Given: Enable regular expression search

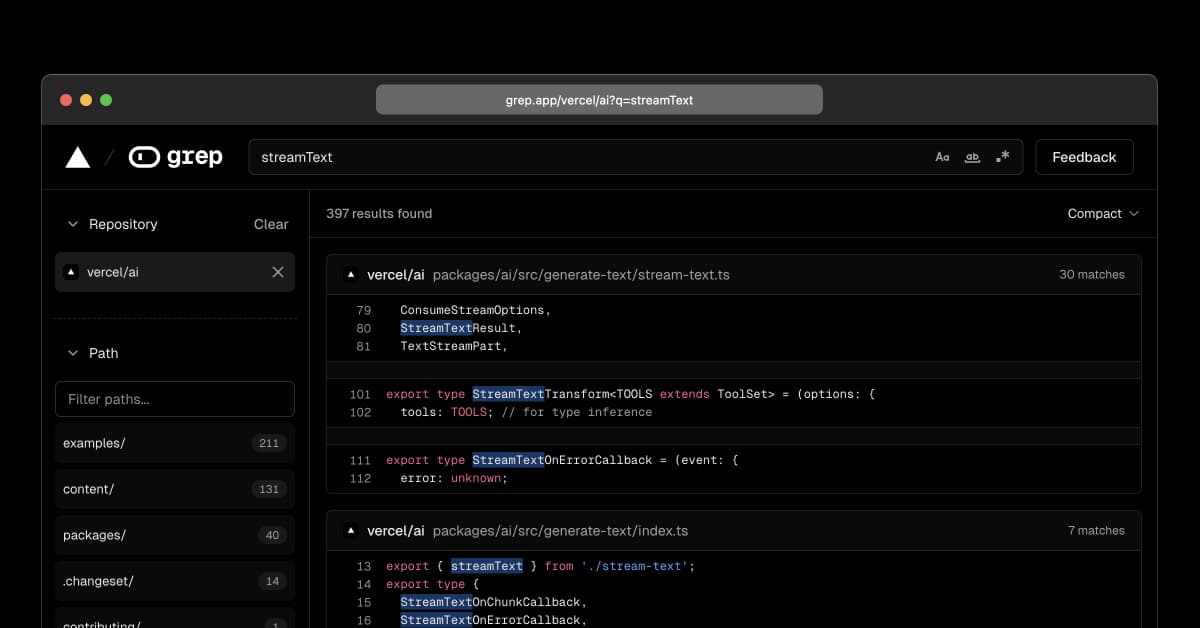Looking at the screenshot, I should (1002, 157).
